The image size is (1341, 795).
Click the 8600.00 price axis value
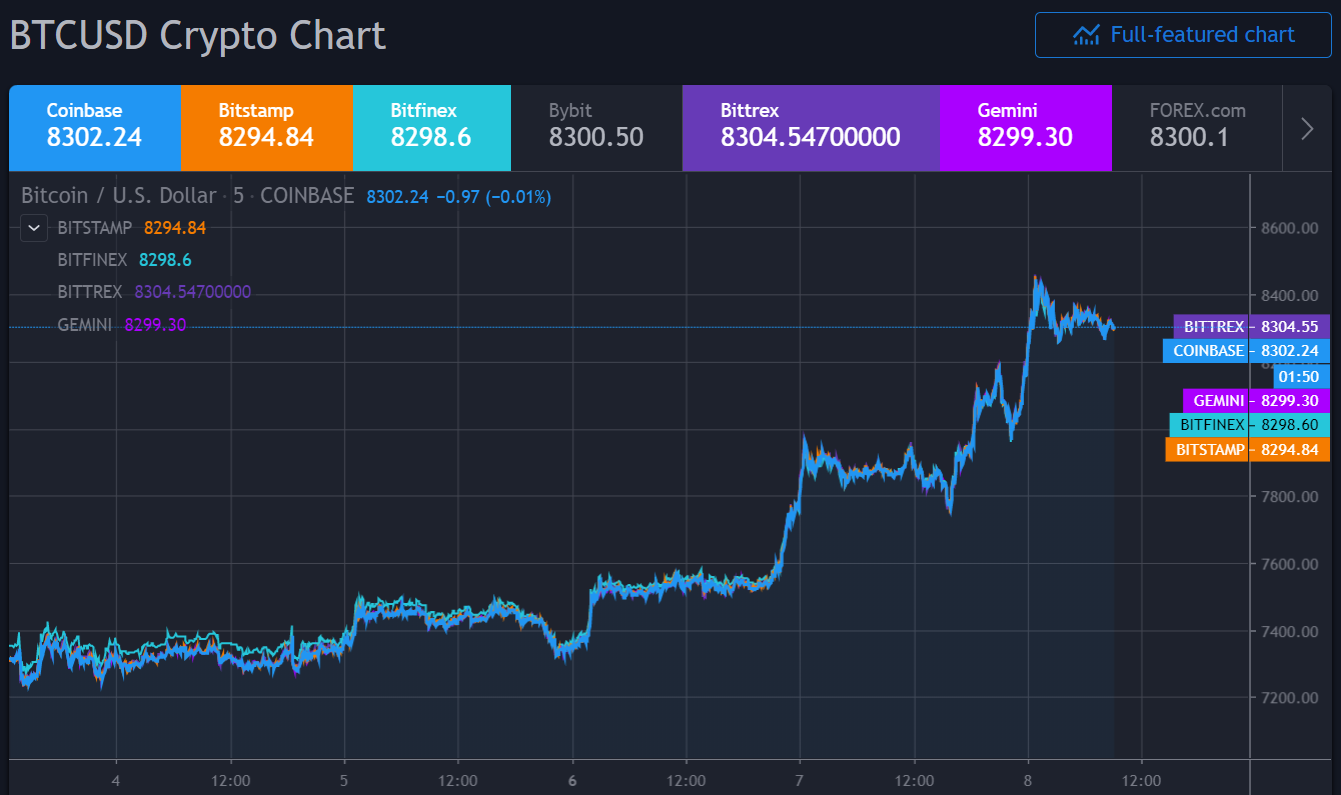(1290, 228)
